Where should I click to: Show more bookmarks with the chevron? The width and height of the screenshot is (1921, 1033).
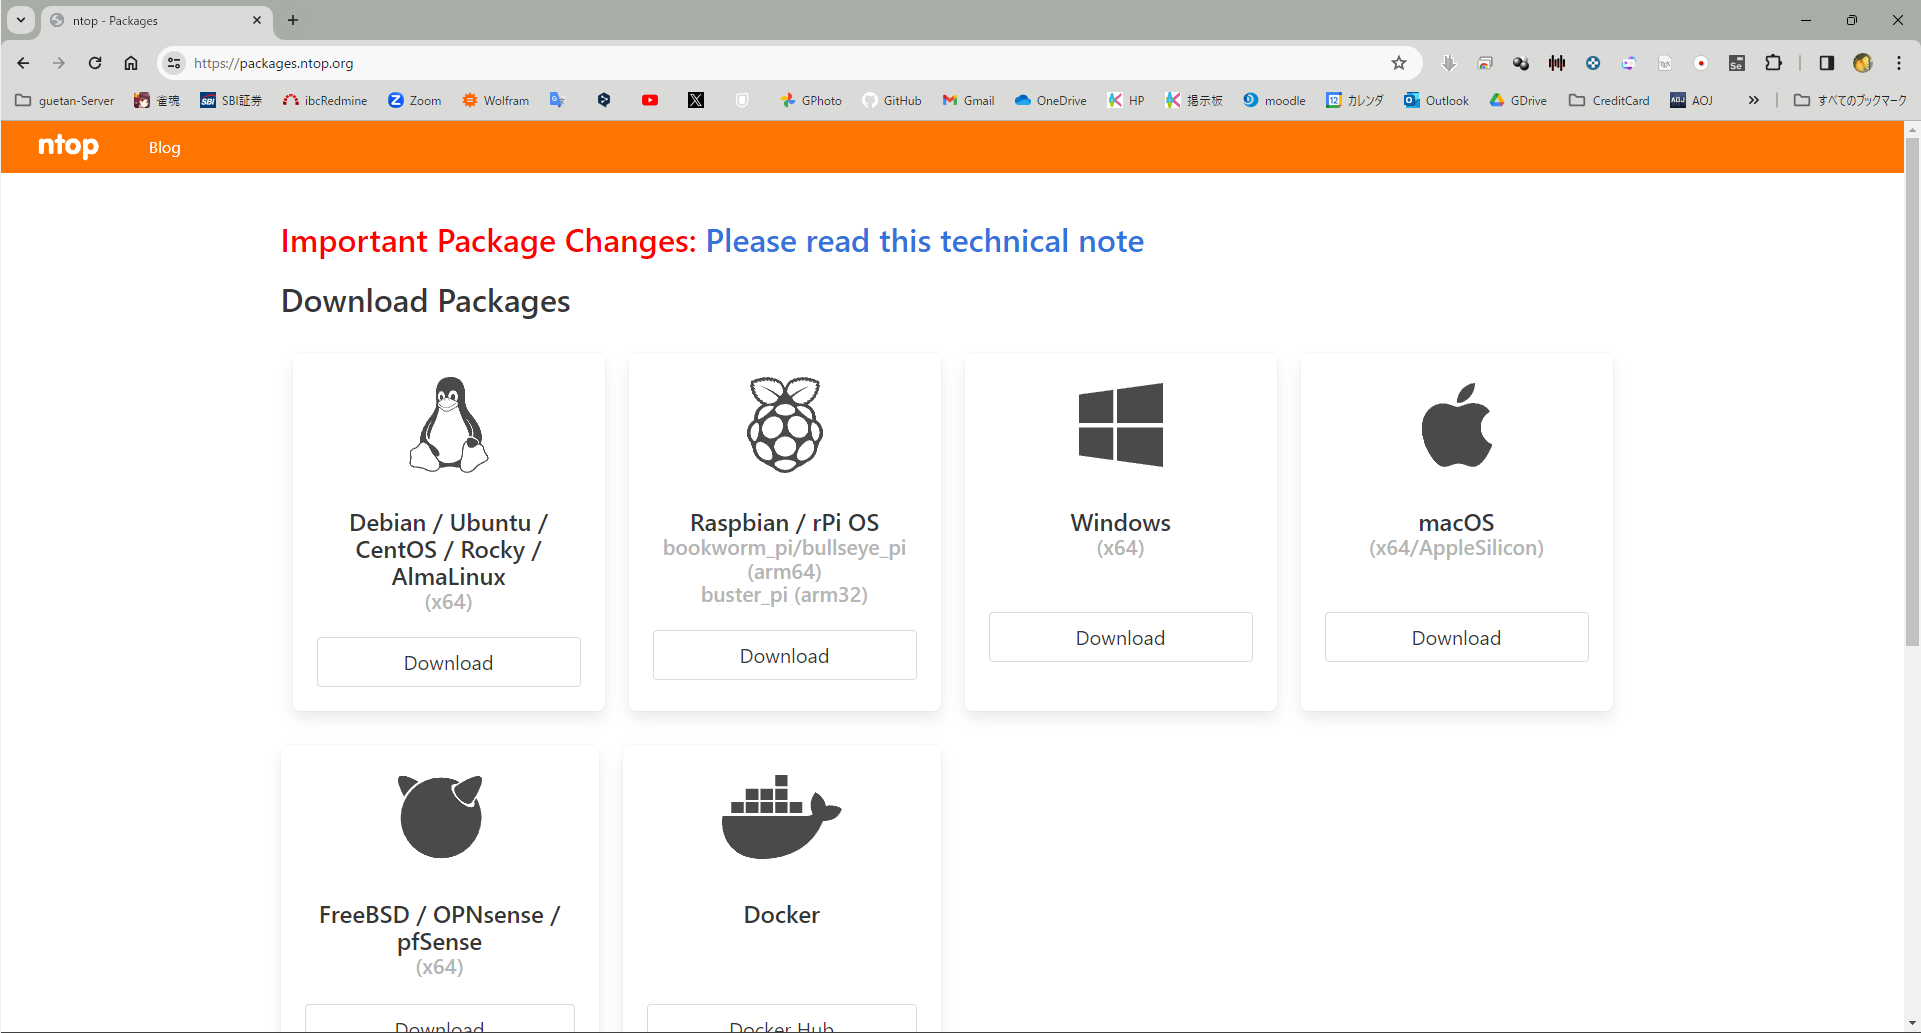tap(1753, 100)
